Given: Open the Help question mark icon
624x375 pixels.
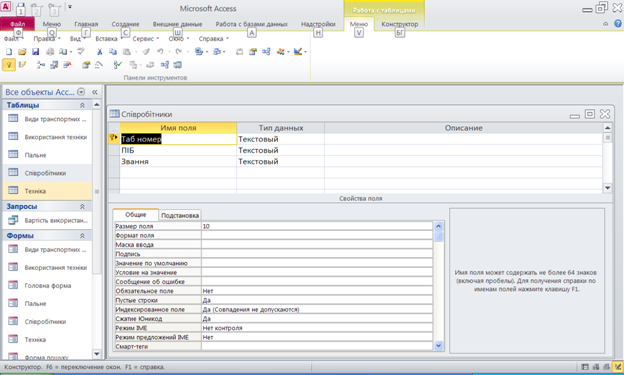Looking at the screenshot, I should coord(617,24).
